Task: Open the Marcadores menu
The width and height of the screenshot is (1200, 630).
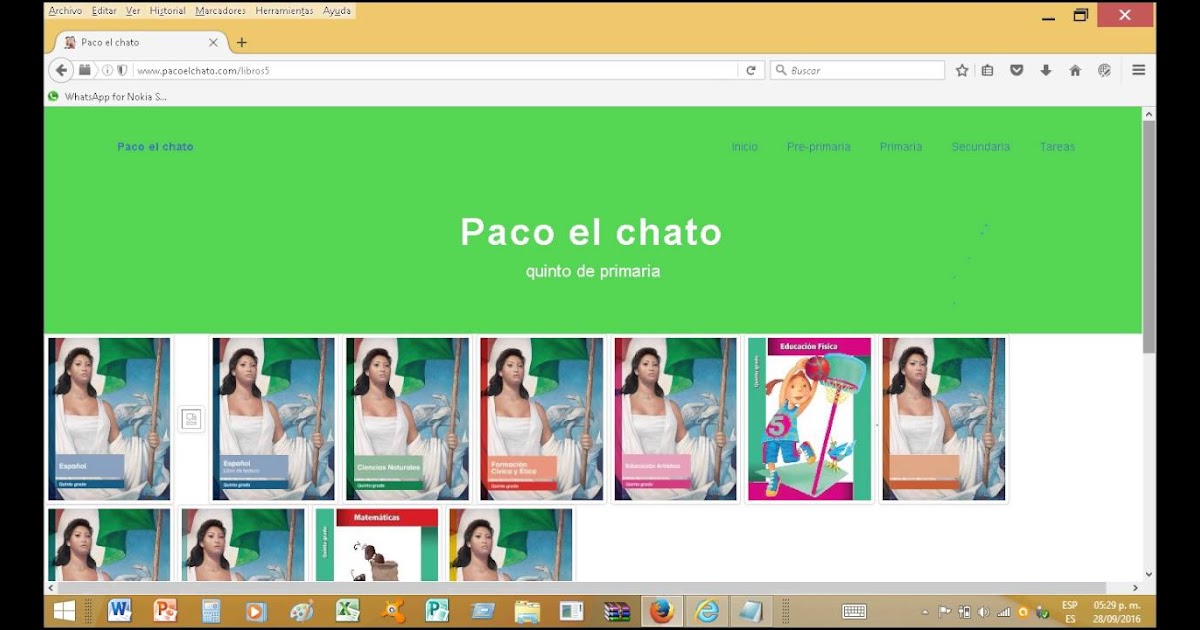Action: pyautogui.click(x=220, y=11)
